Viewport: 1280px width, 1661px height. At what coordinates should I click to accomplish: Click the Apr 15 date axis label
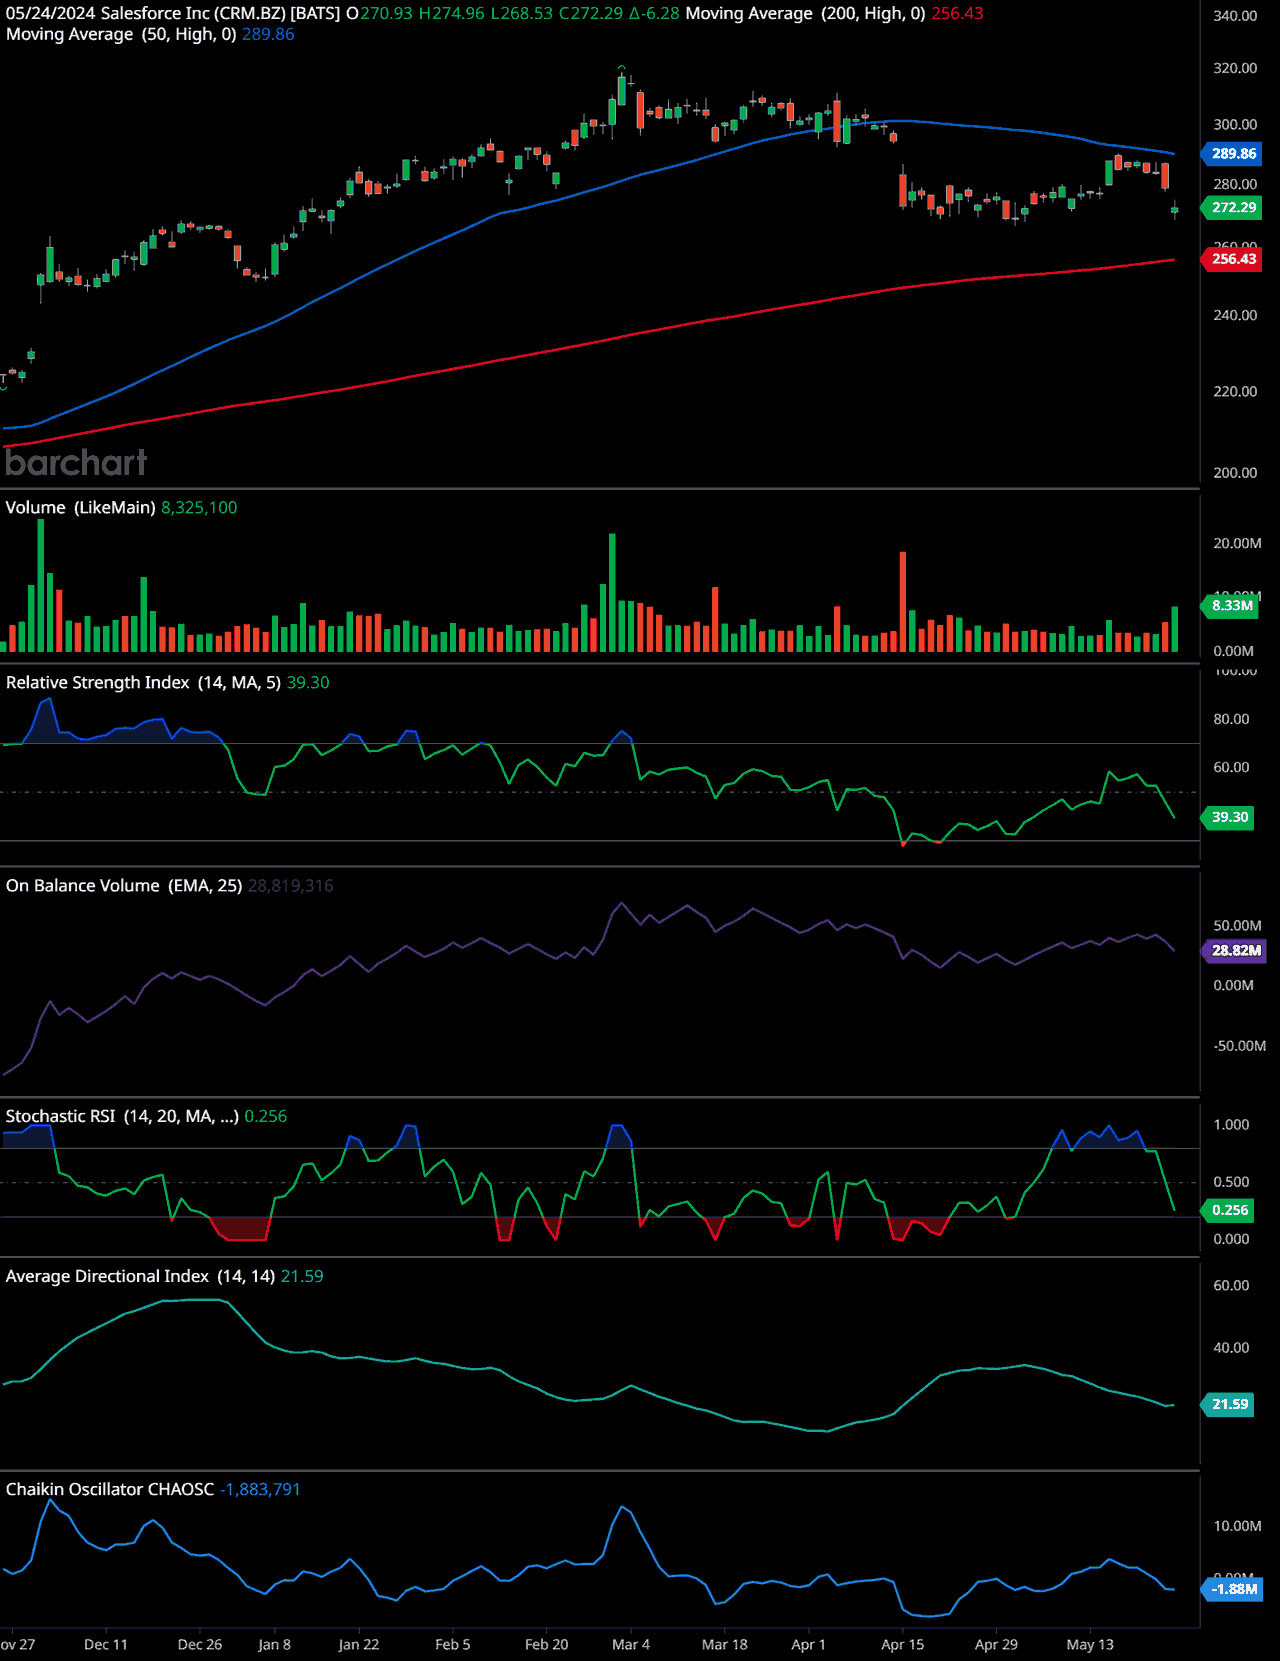[x=903, y=1645]
